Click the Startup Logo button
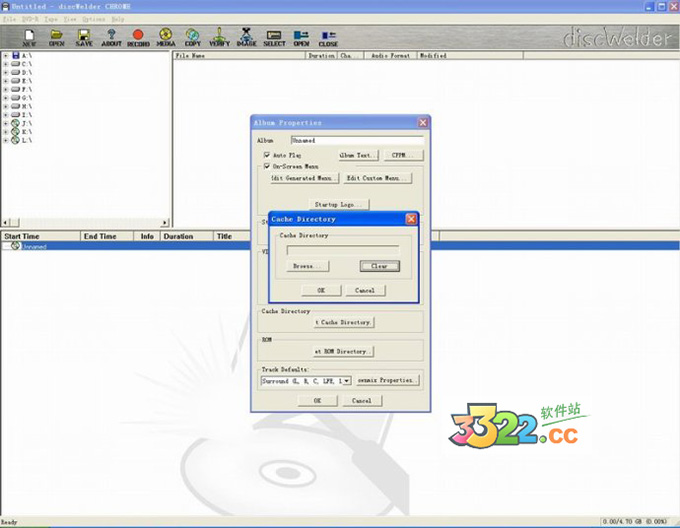680x528 pixels. pos(339,204)
